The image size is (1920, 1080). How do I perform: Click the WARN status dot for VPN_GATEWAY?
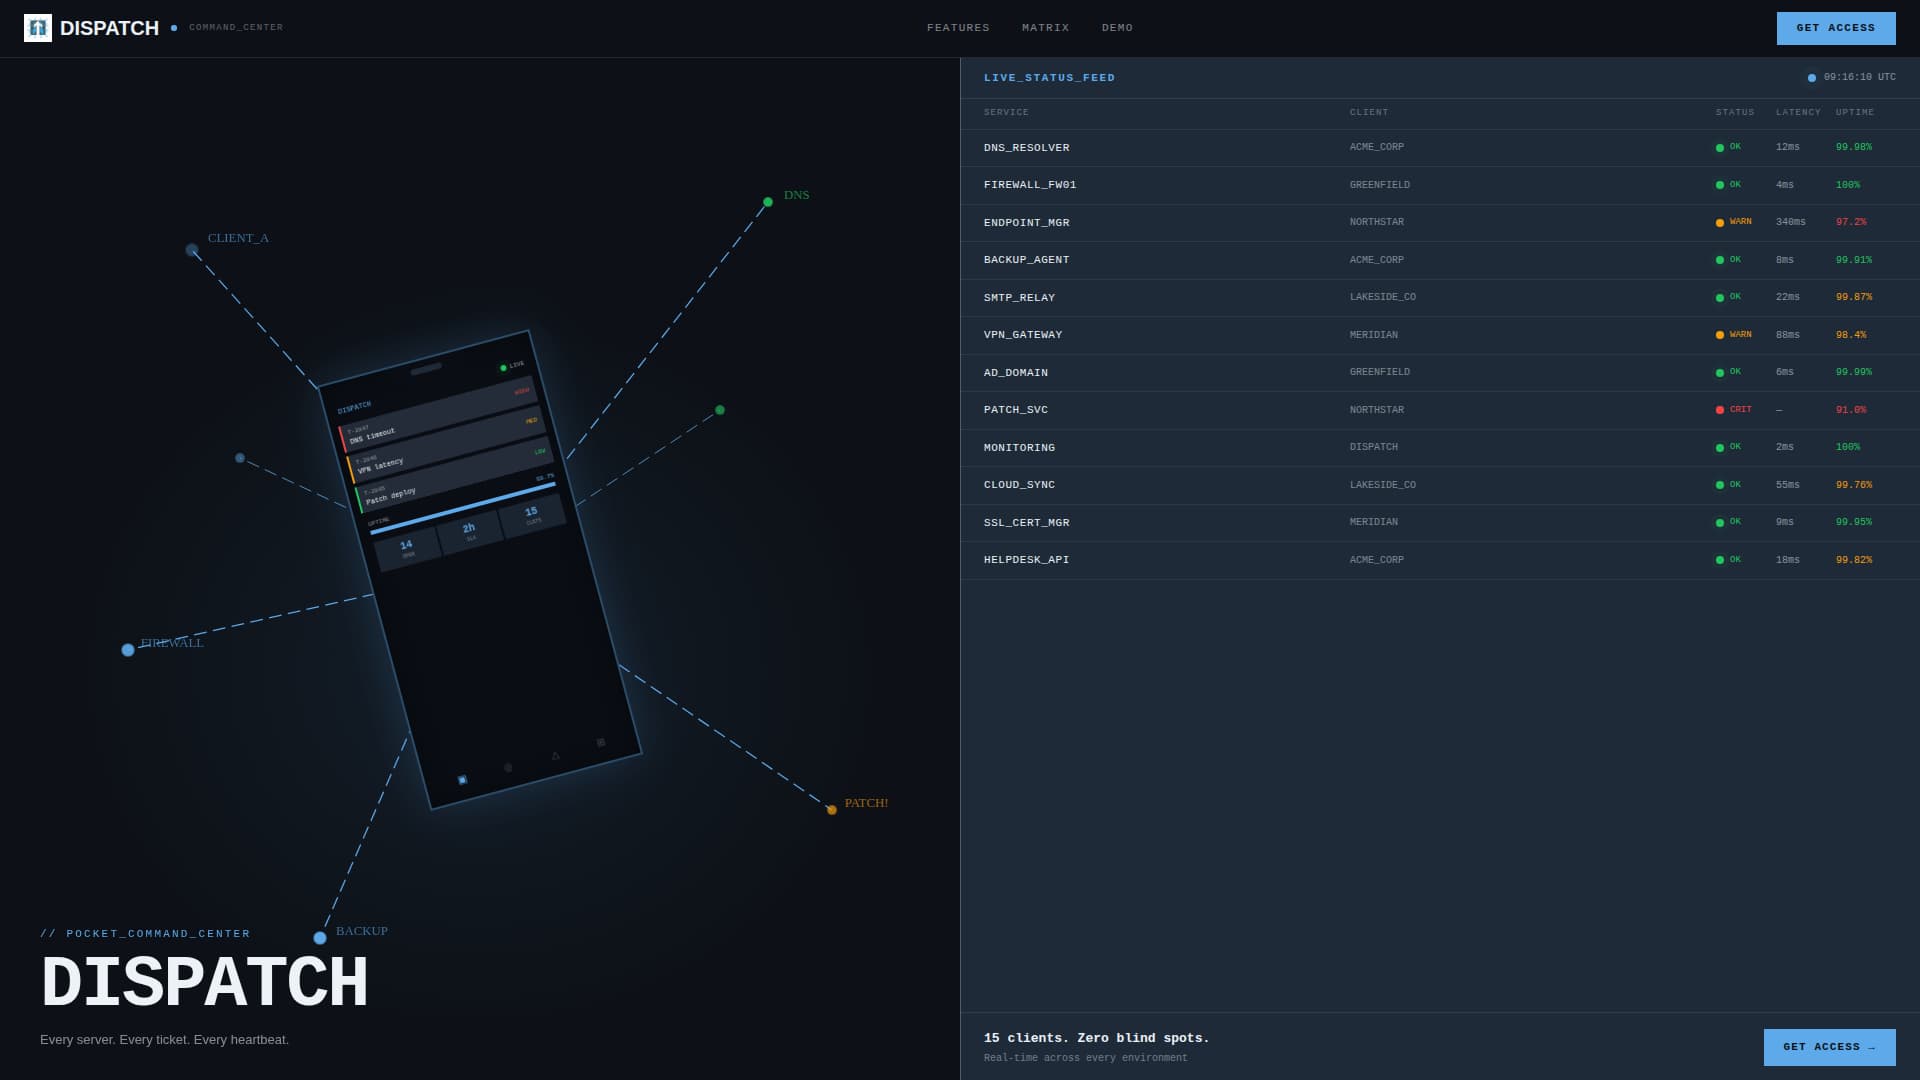1720,335
